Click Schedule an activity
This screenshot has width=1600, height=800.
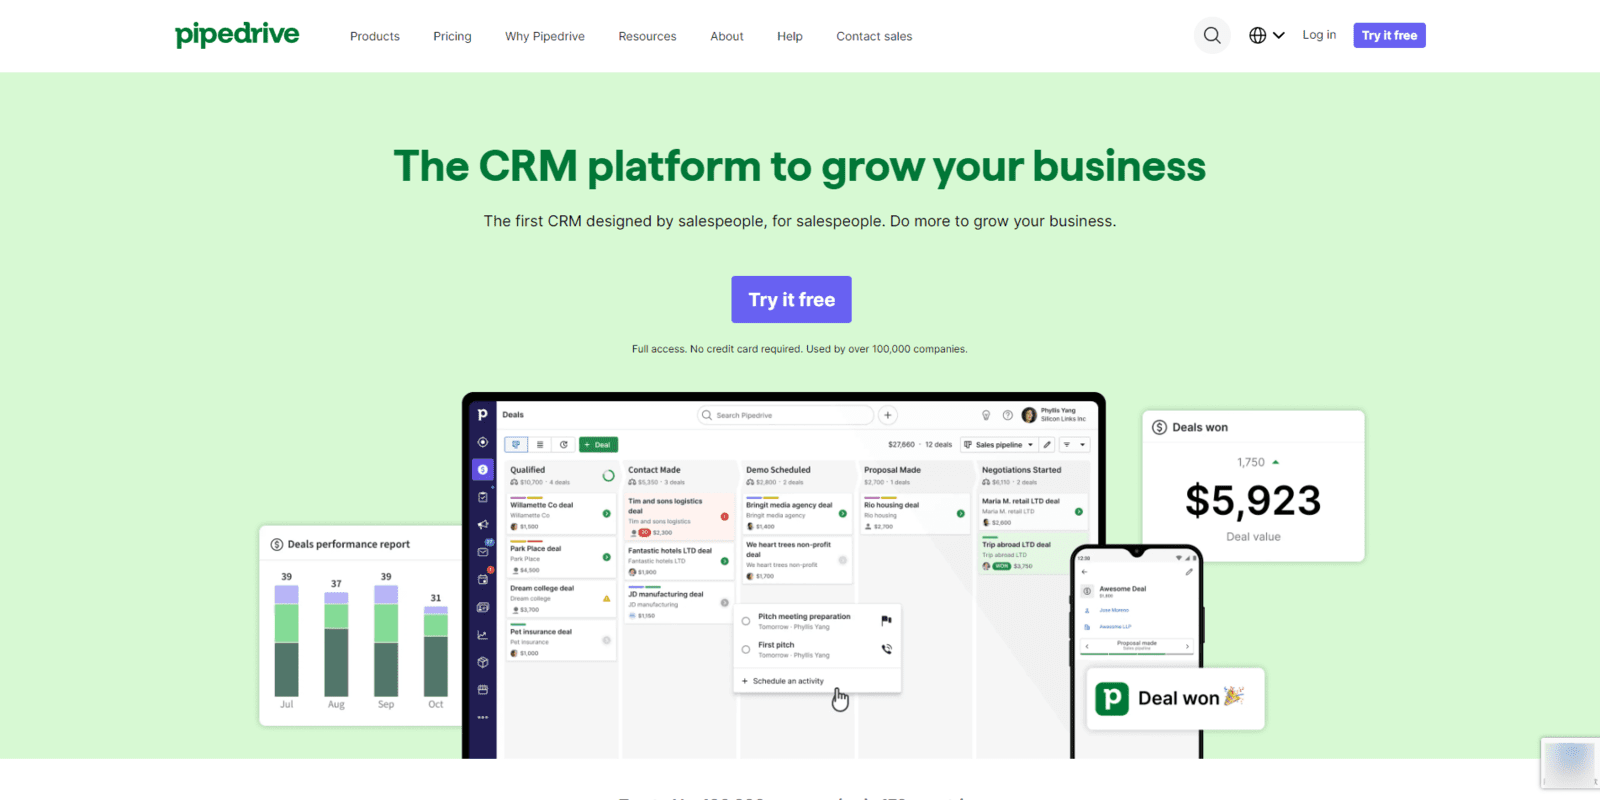pyautogui.click(x=783, y=681)
